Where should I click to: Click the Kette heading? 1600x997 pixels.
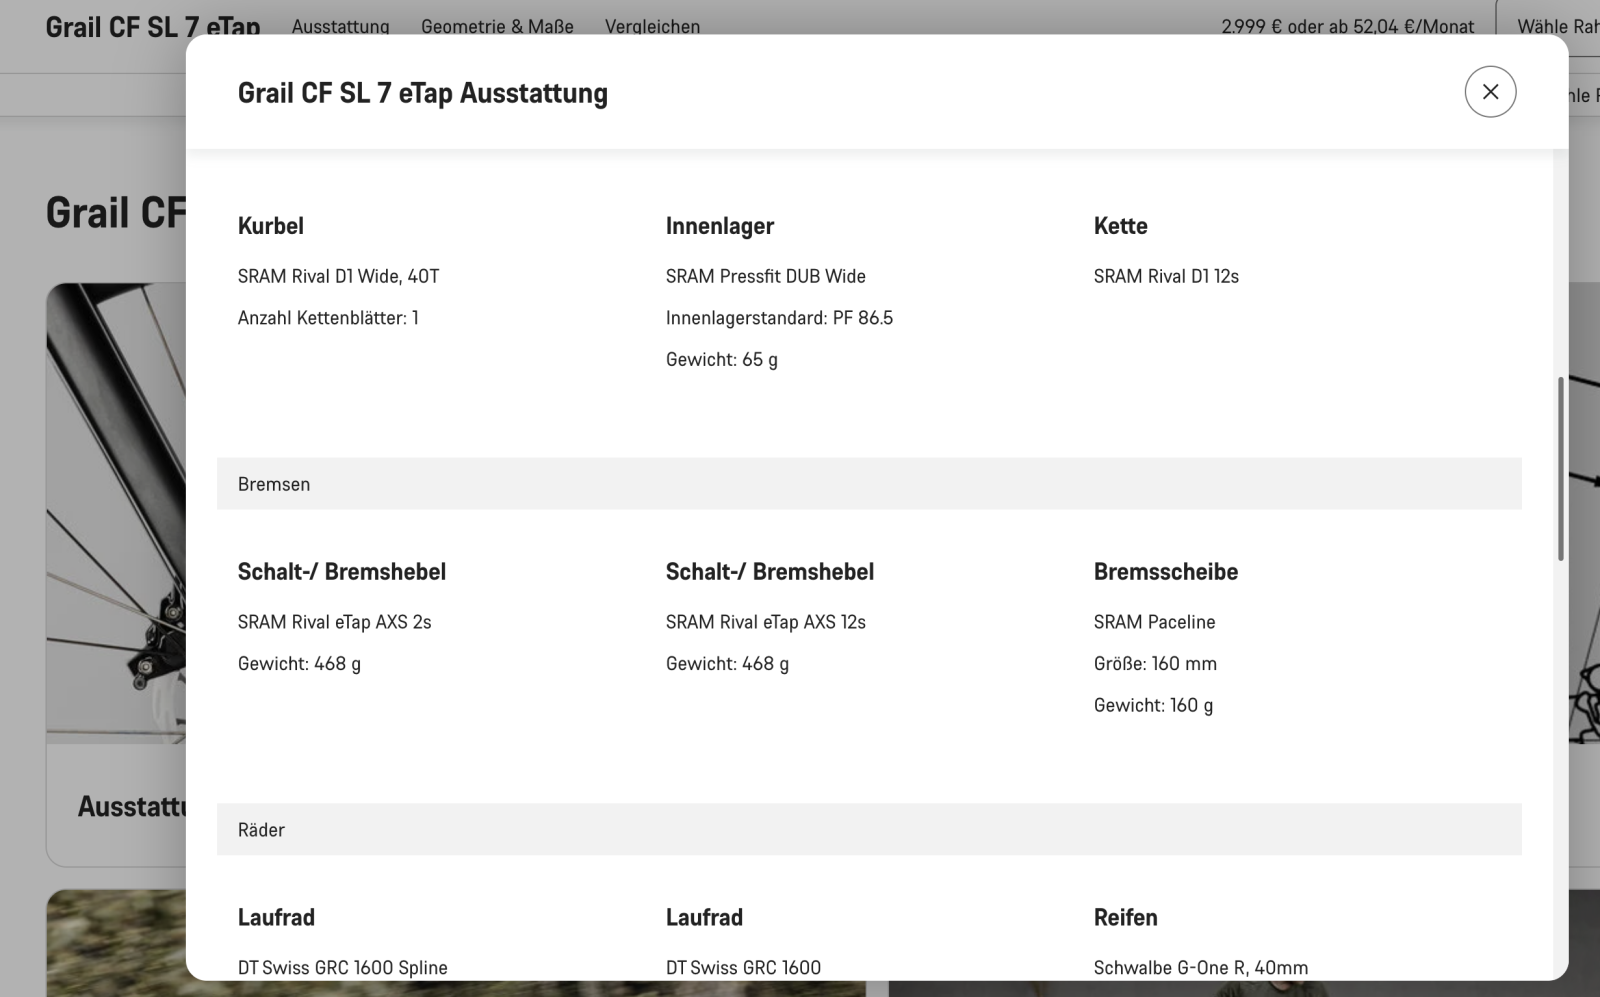point(1120,226)
